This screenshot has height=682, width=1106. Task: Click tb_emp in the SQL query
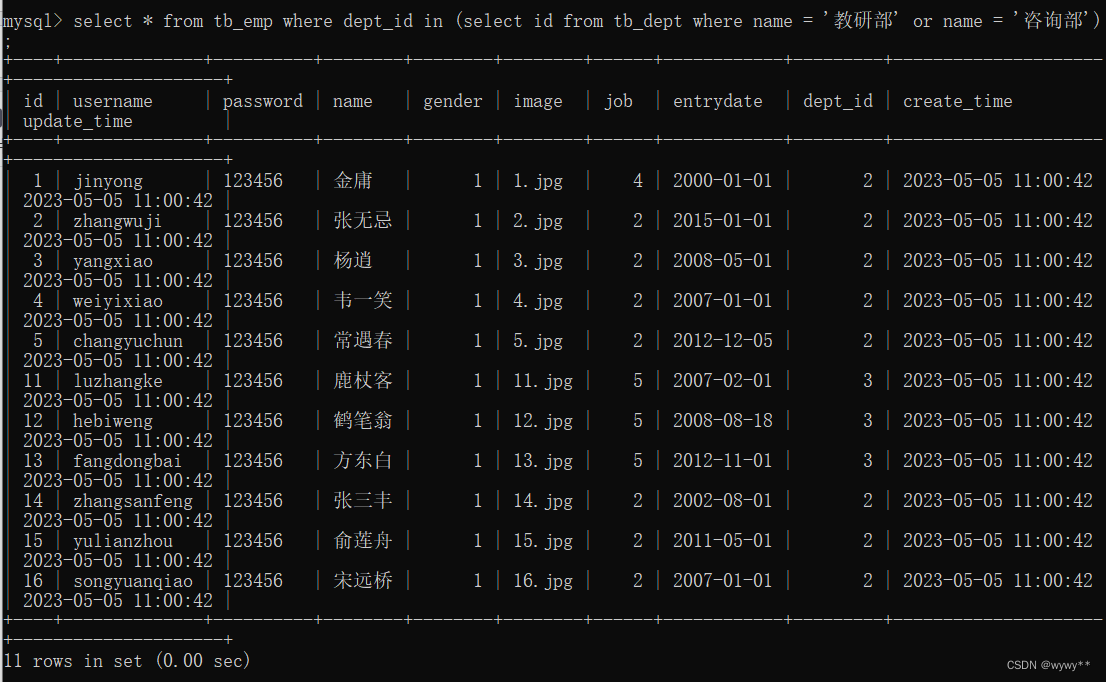243,22
